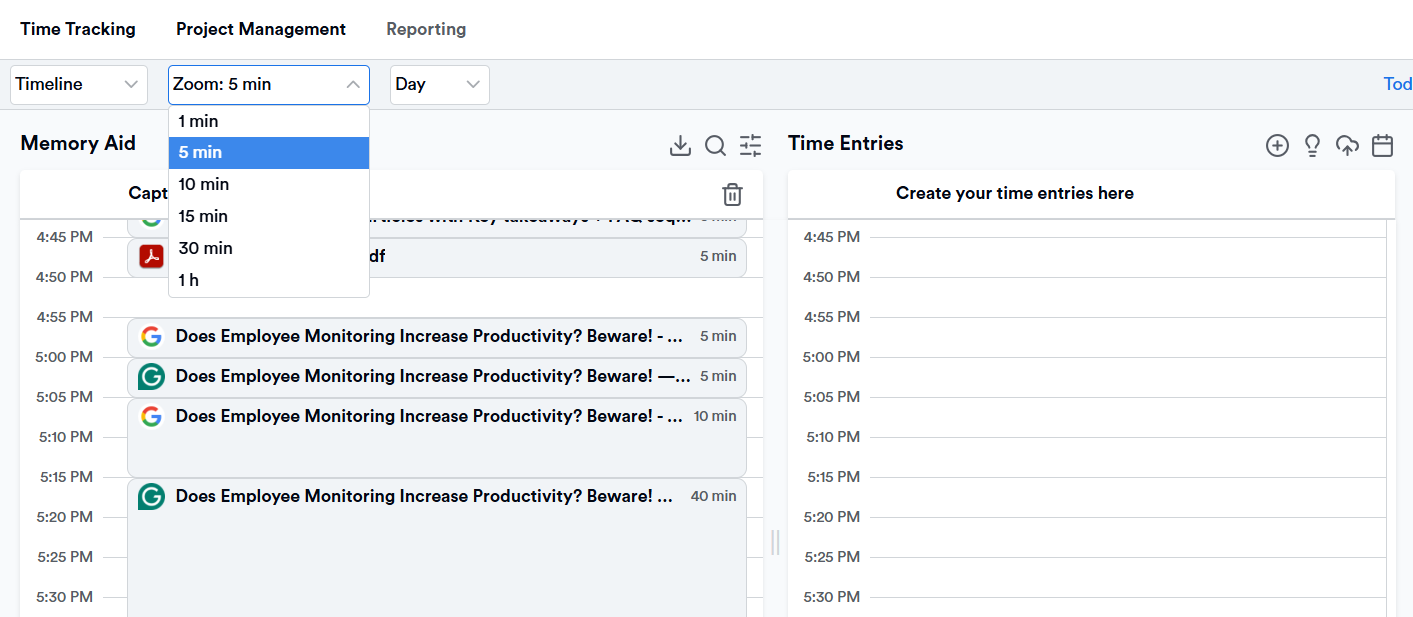Open the Memory Aid filter settings icon

750,145
